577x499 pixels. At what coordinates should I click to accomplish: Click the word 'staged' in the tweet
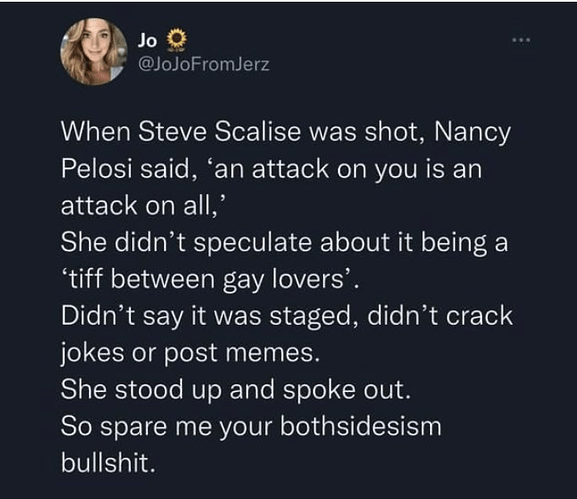tap(310, 317)
